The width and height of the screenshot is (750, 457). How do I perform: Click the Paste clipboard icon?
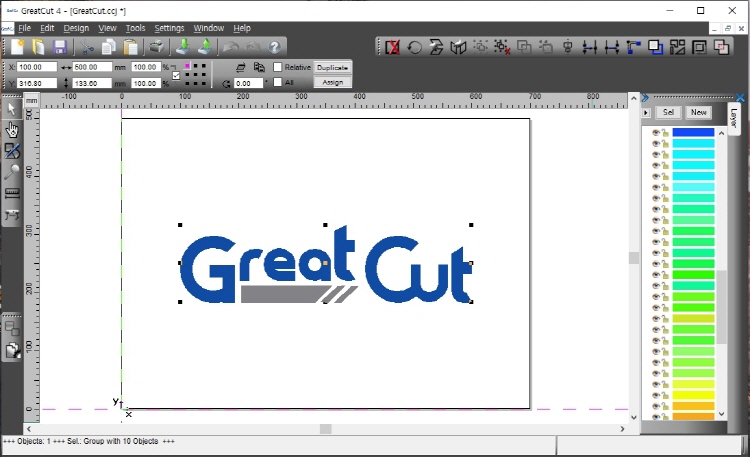point(130,47)
